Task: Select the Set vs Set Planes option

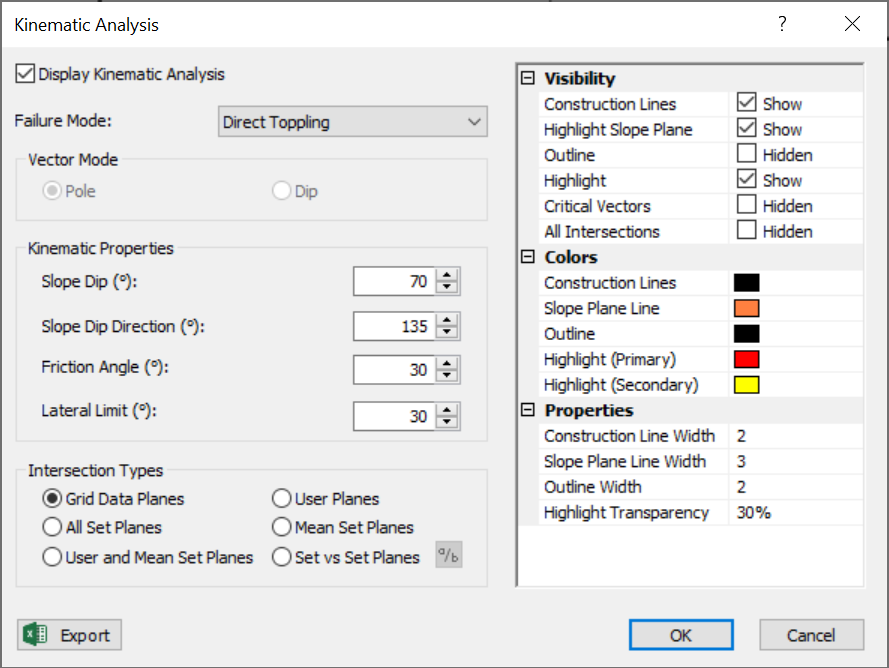Action: tap(281, 558)
